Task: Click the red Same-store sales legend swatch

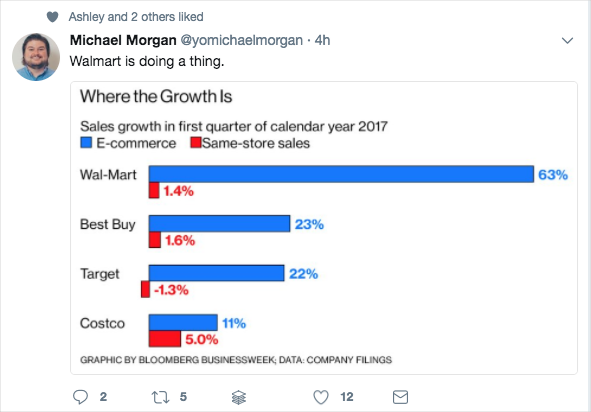Action: [x=196, y=142]
